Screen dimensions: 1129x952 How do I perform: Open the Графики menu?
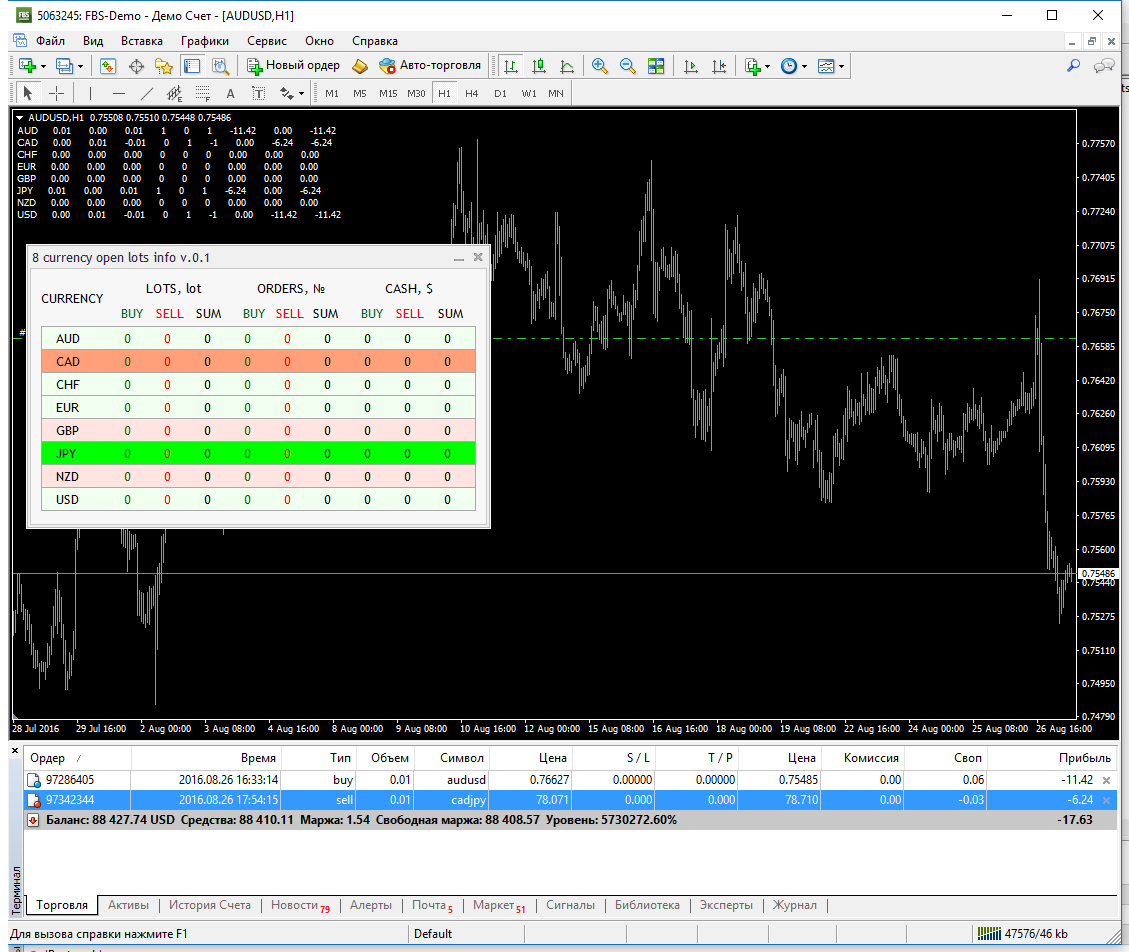click(204, 41)
